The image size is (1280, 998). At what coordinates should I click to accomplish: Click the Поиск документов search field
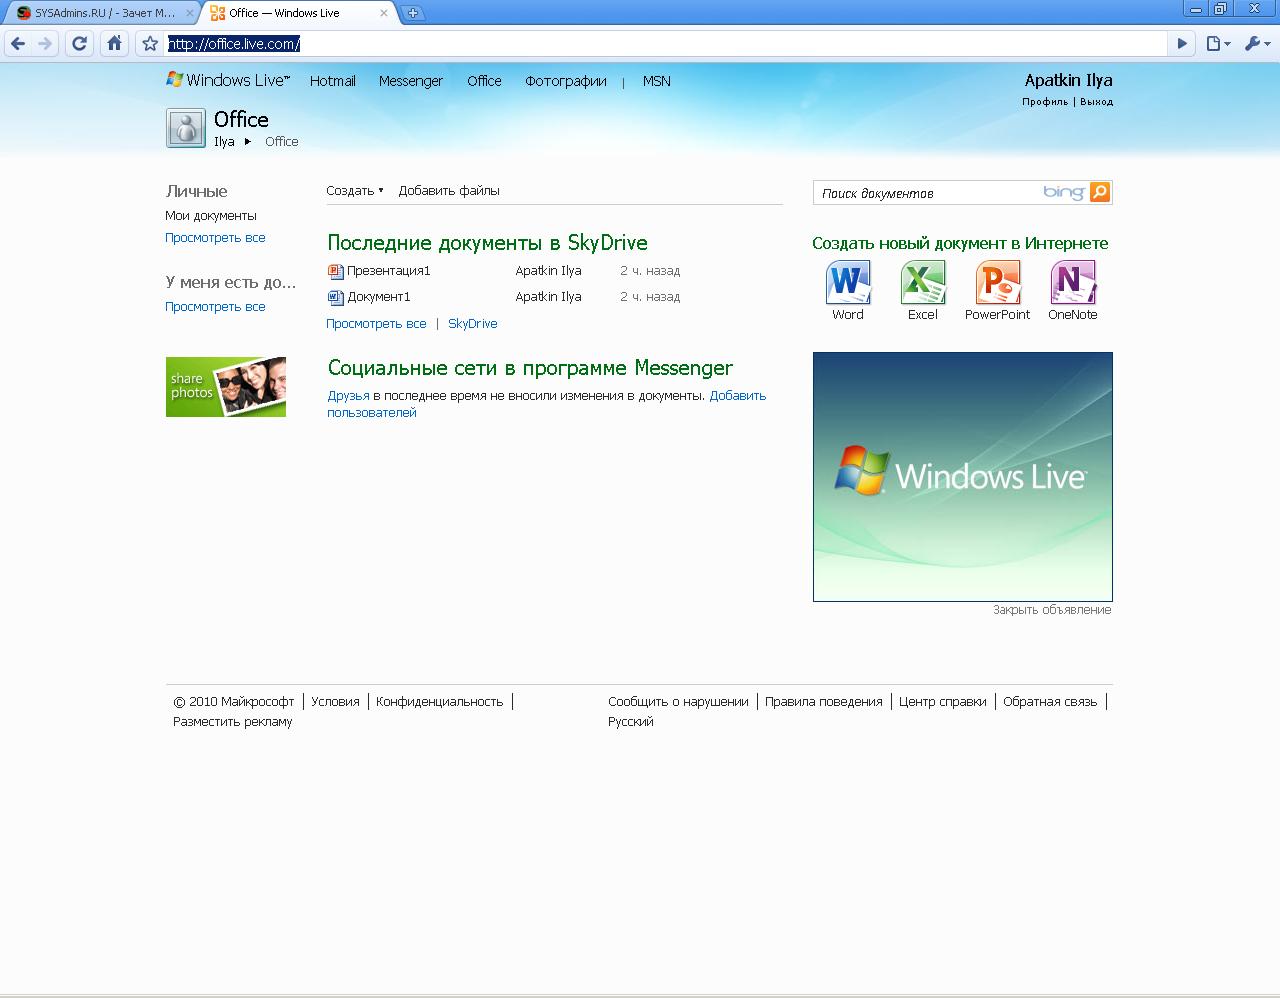927,193
